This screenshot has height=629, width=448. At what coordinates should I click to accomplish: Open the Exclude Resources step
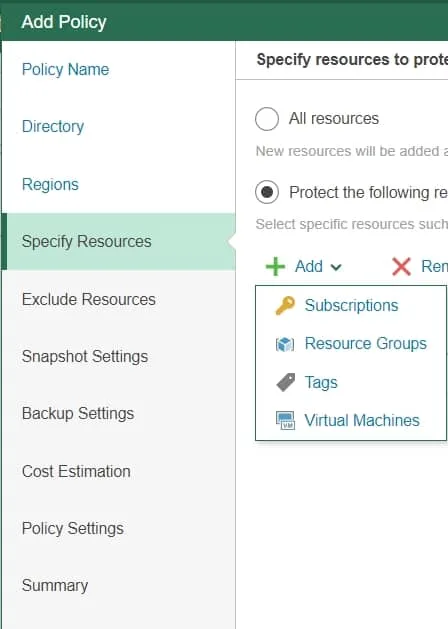pos(89,299)
